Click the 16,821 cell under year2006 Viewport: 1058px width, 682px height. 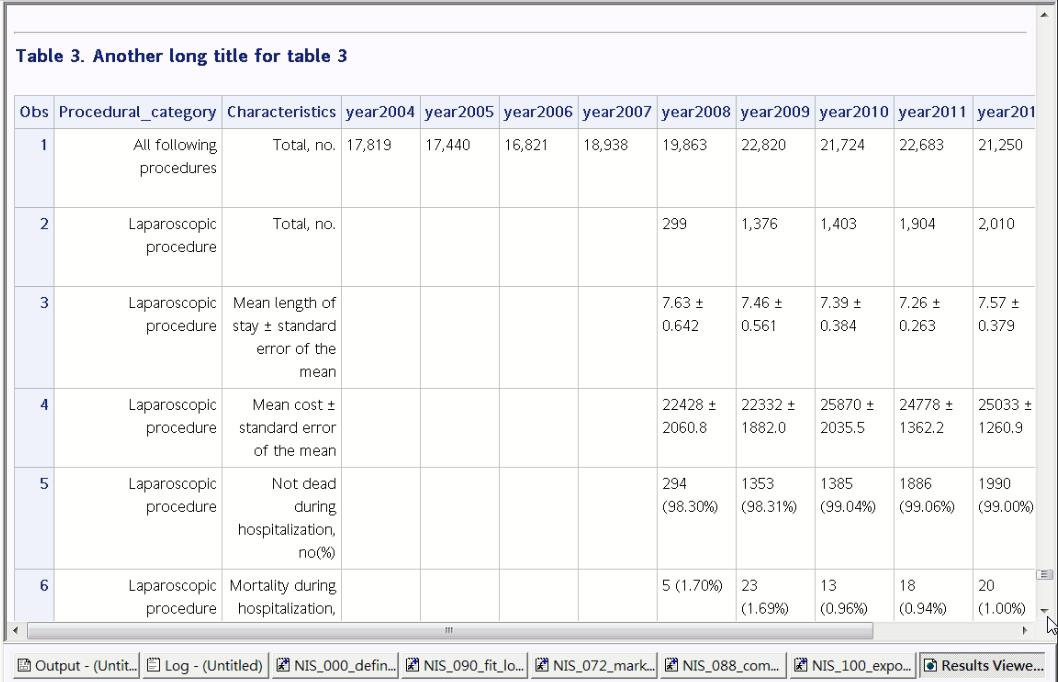coord(538,167)
